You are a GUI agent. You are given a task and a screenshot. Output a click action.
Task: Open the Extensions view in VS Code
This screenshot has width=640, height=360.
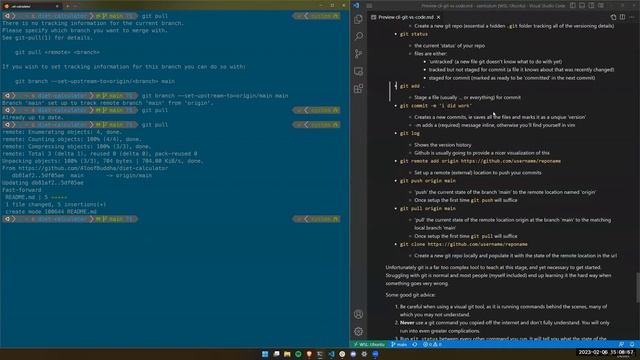pyautogui.click(x=358, y=89)
